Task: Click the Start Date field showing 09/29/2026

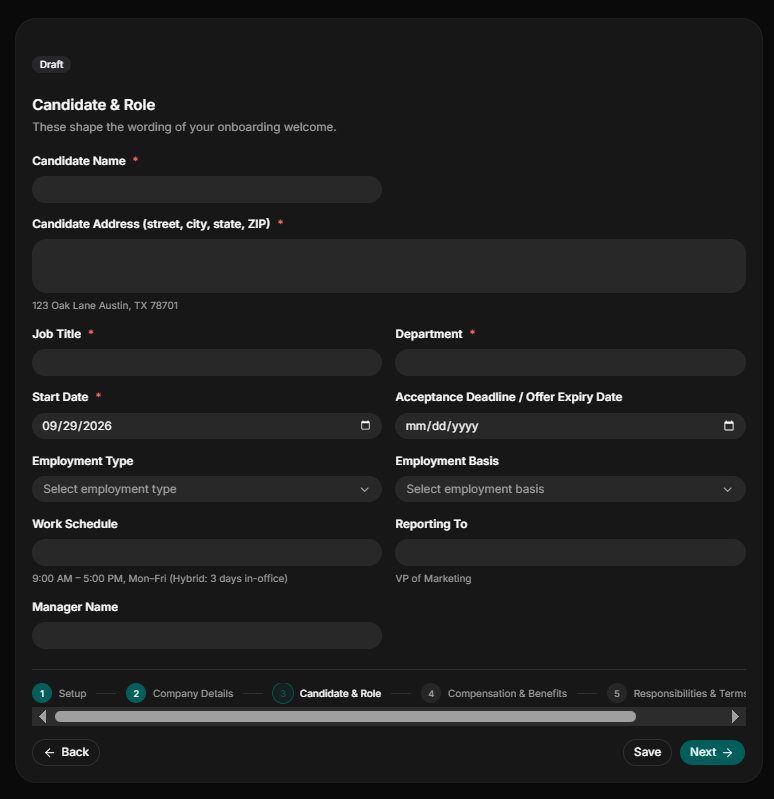Action: 207,426
